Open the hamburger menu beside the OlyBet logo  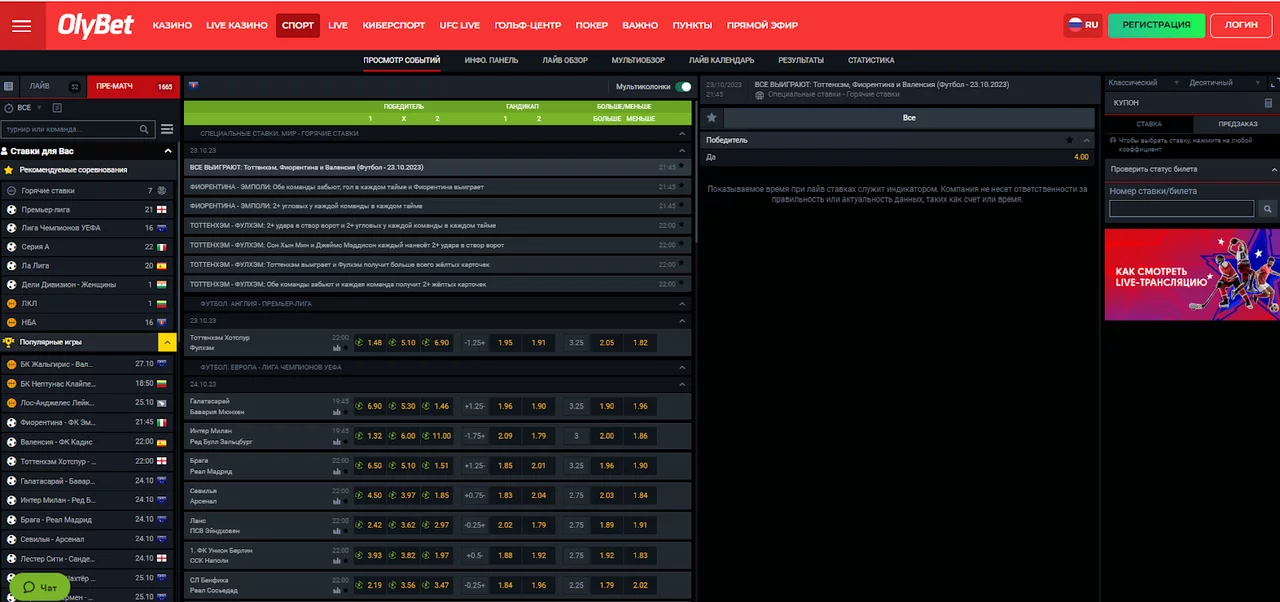point(21,25)
